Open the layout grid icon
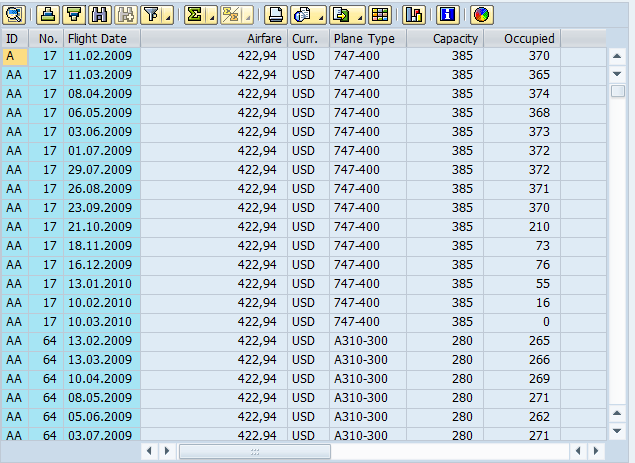 [x=380, y=15]
